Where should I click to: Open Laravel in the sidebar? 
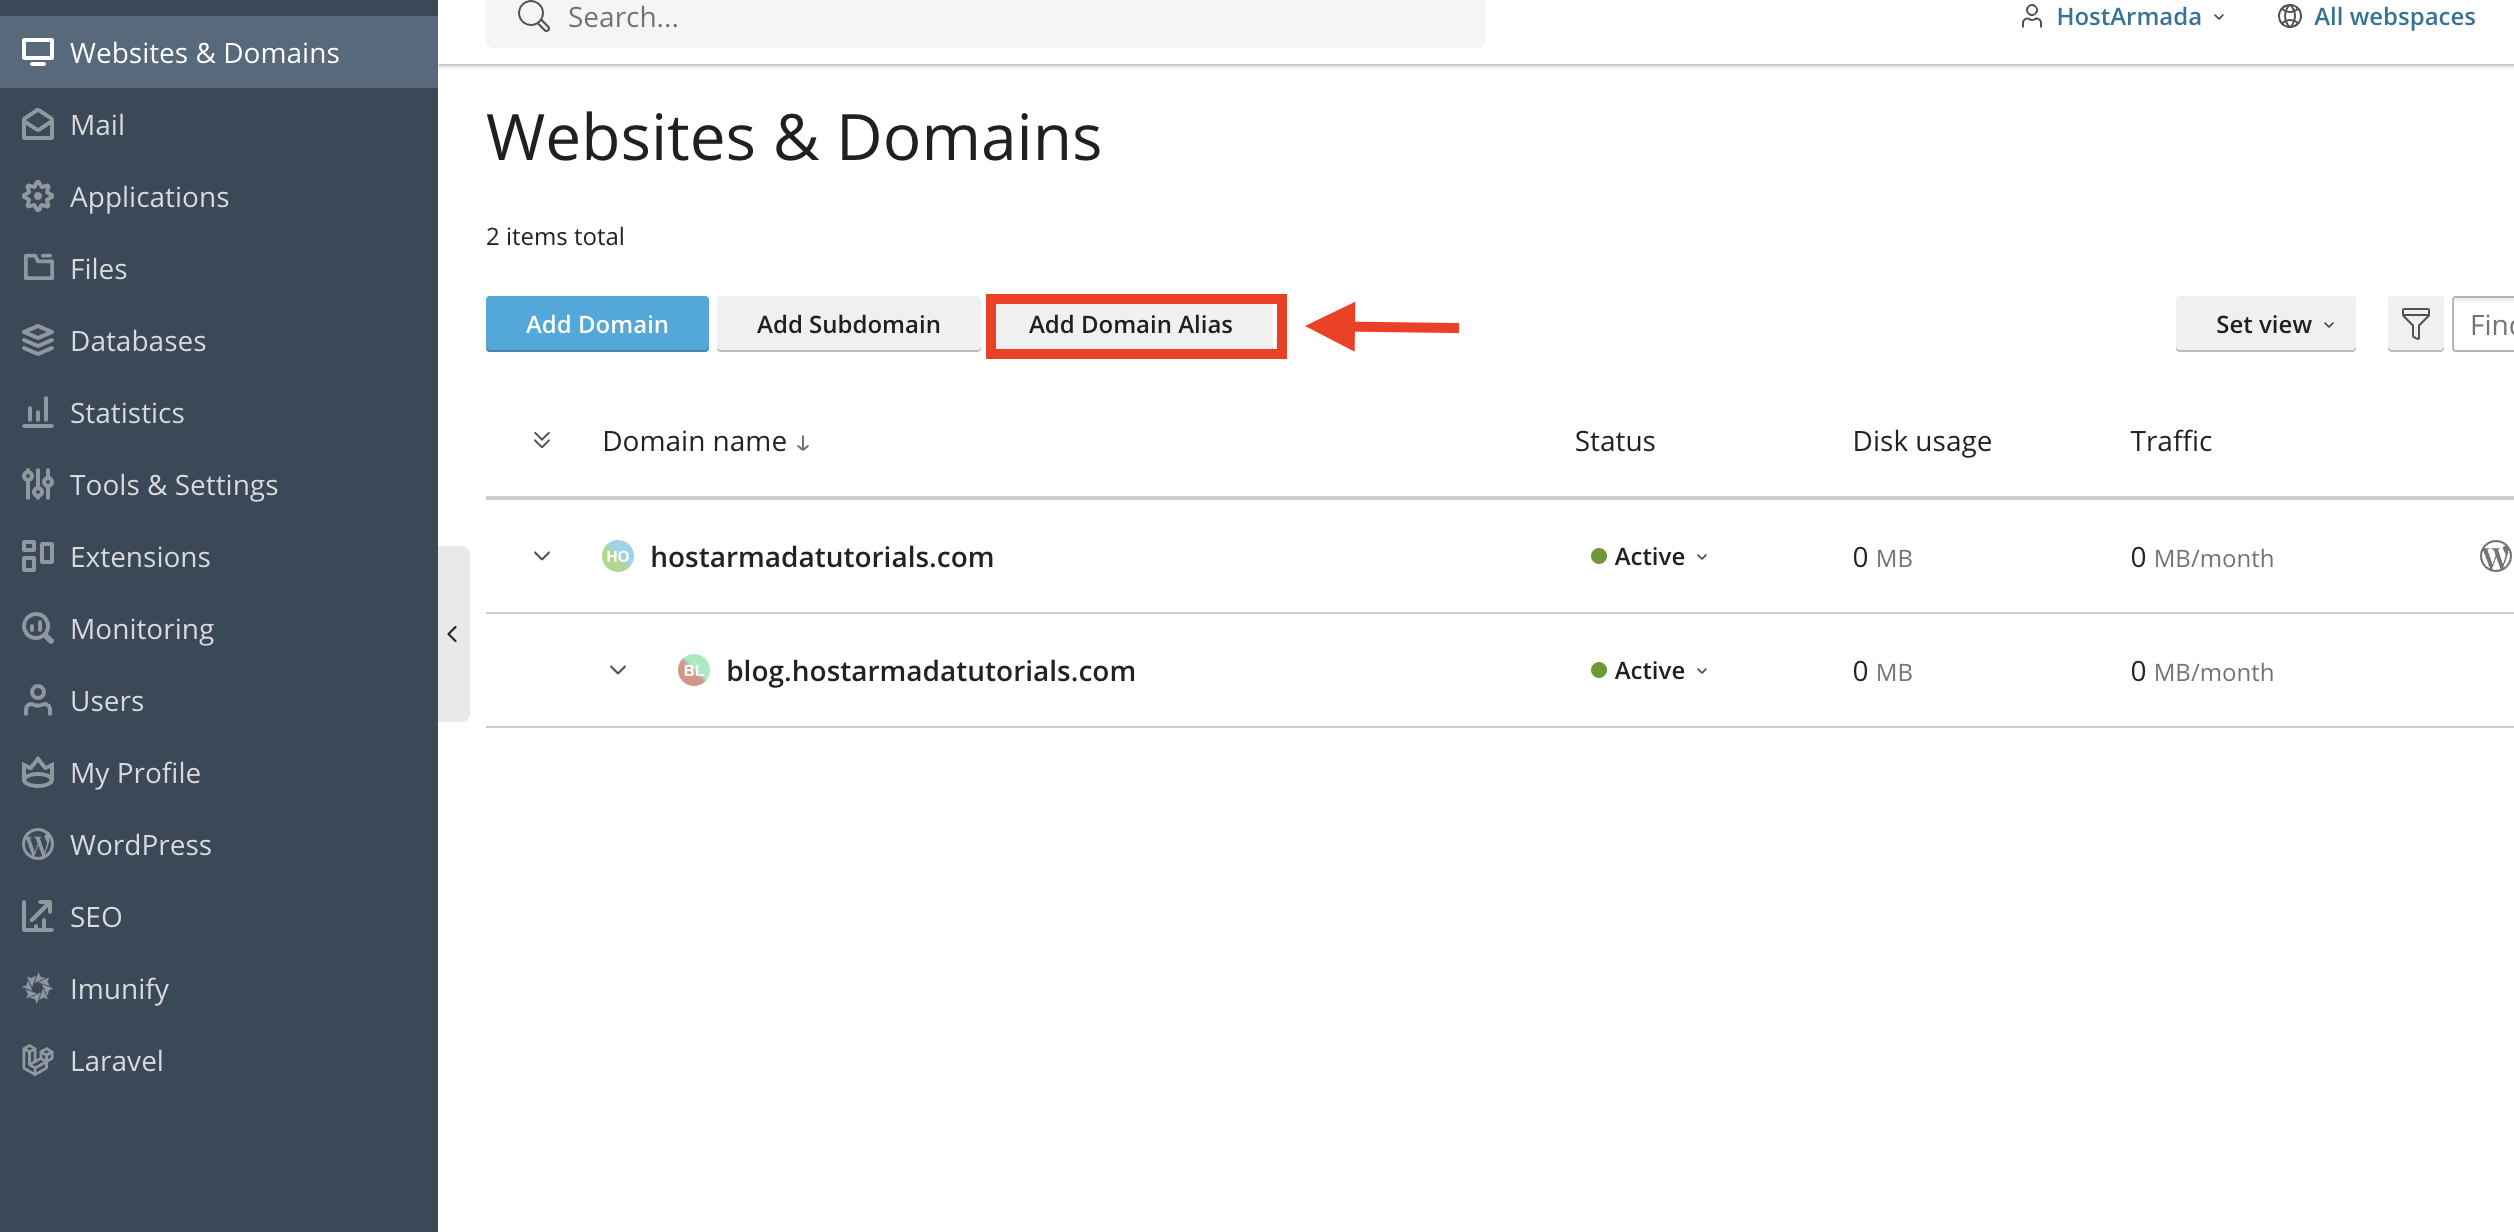pyautogui.click(x=219, y=1060)
